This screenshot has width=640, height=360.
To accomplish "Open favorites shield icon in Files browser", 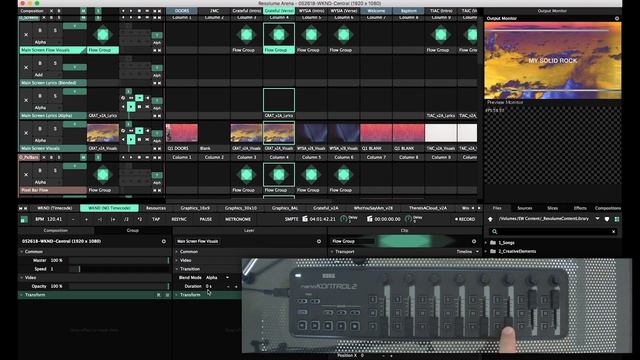I will pos(607,219).
